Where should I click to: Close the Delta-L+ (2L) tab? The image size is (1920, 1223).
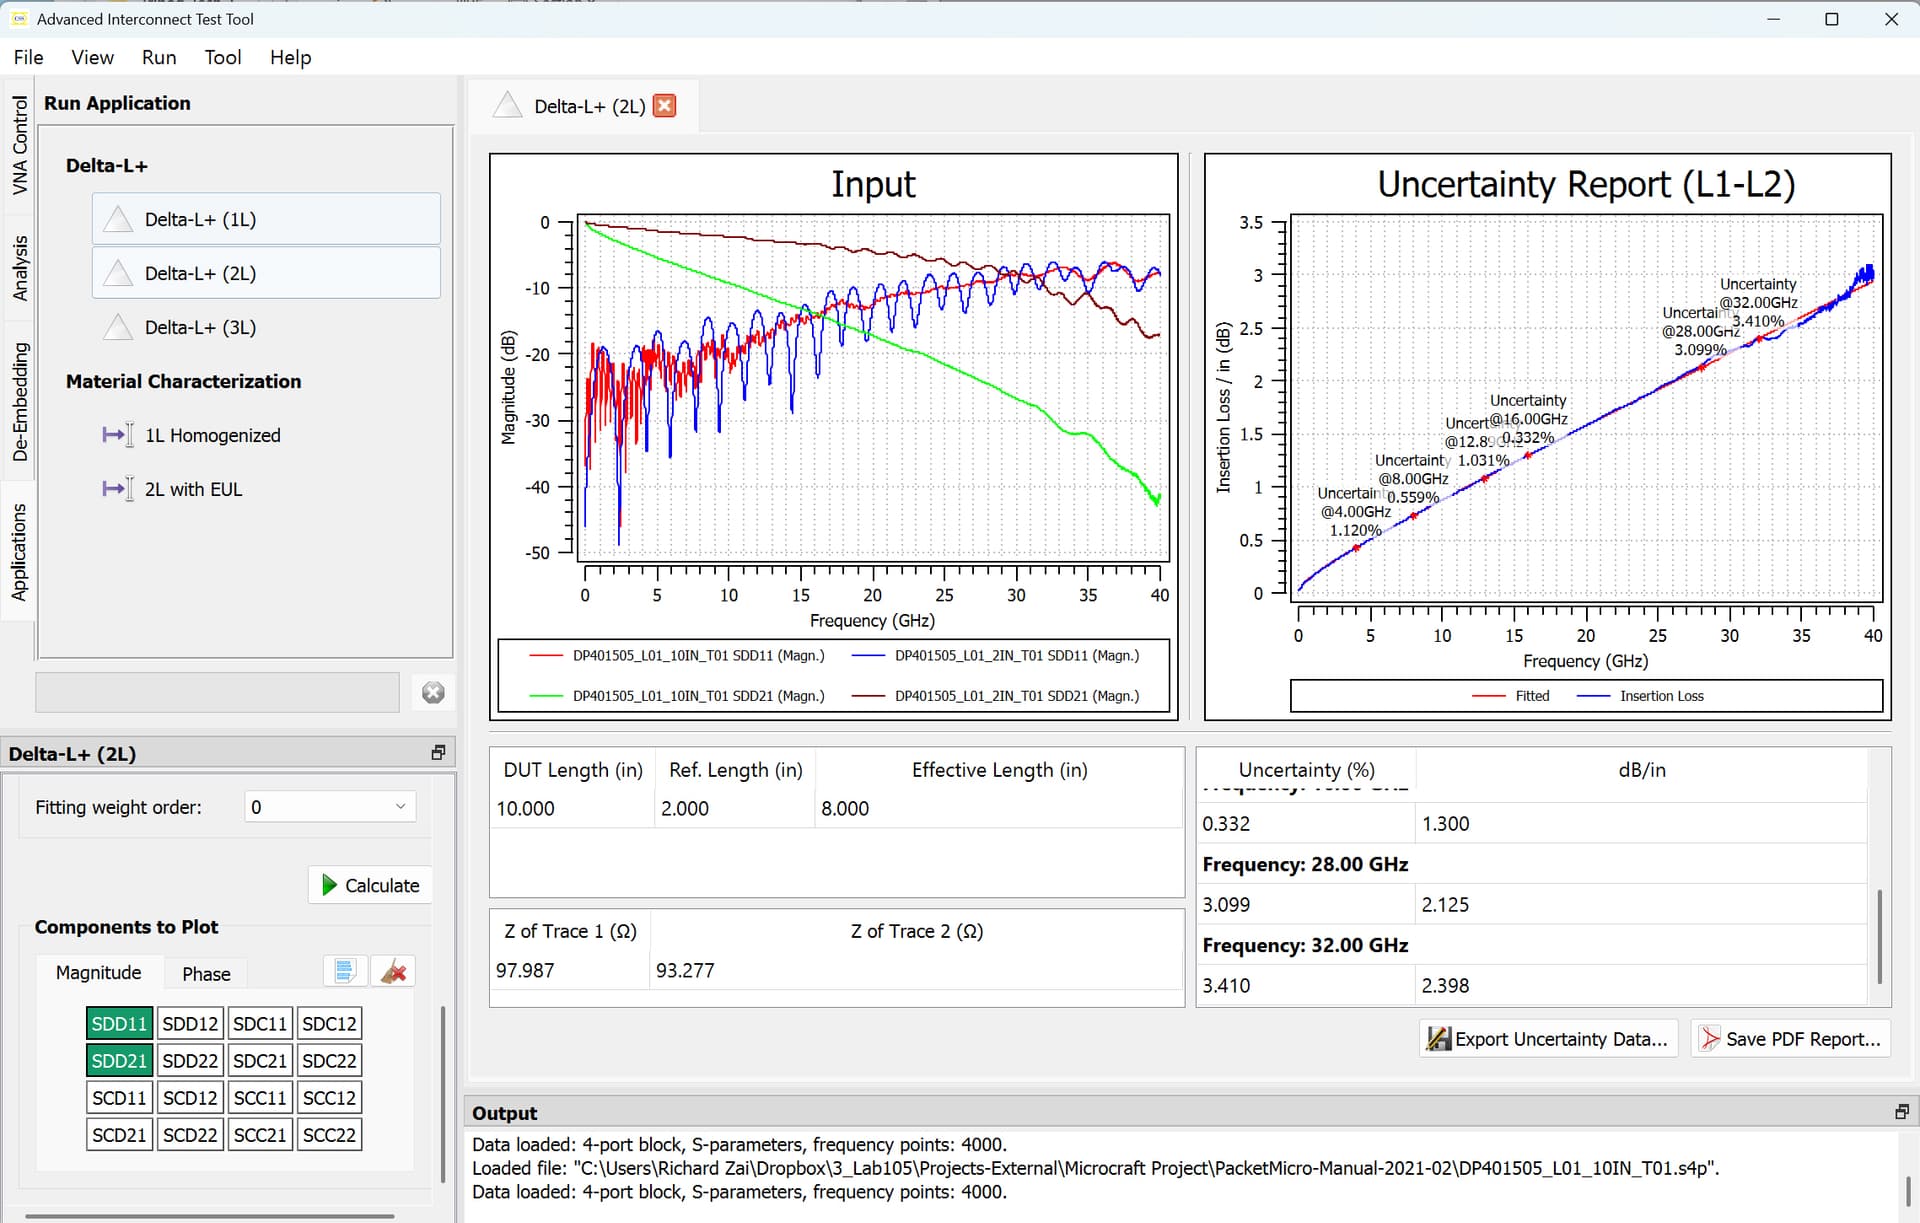click(663, 105)
